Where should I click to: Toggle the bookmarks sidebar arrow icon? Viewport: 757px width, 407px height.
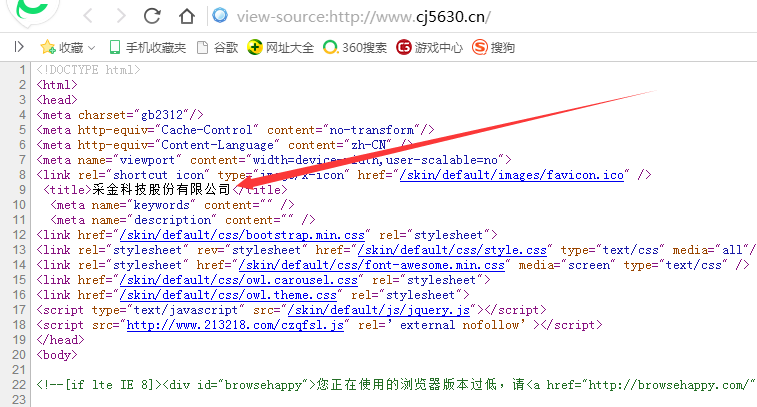click(x=19, y=47)
